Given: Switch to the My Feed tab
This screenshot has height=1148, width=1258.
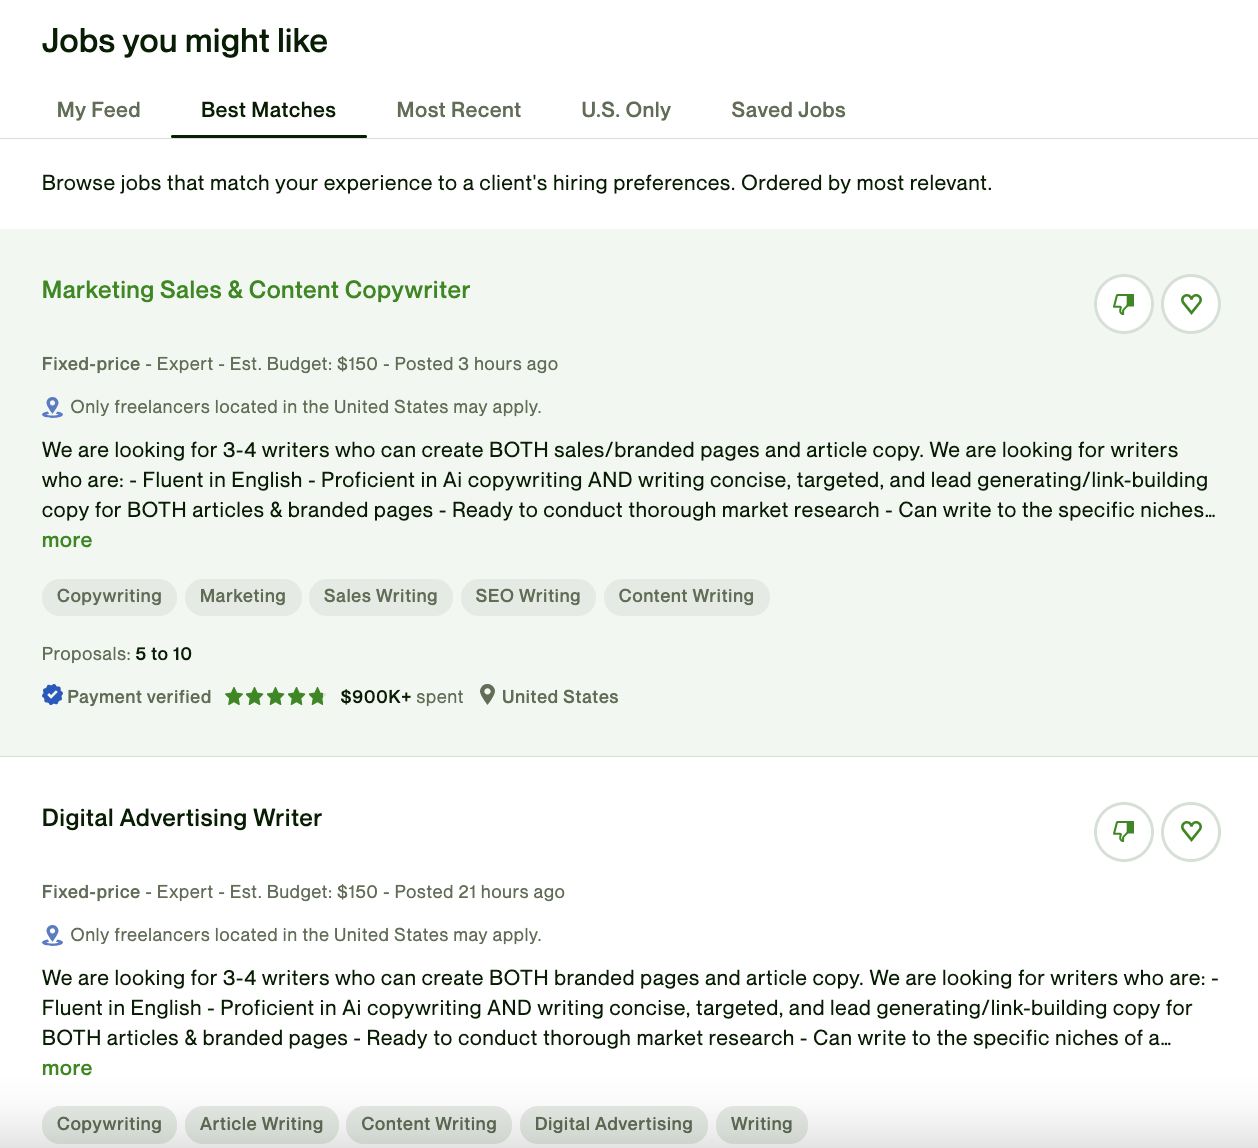Looking at the screenshot, I should click(98, 110).
